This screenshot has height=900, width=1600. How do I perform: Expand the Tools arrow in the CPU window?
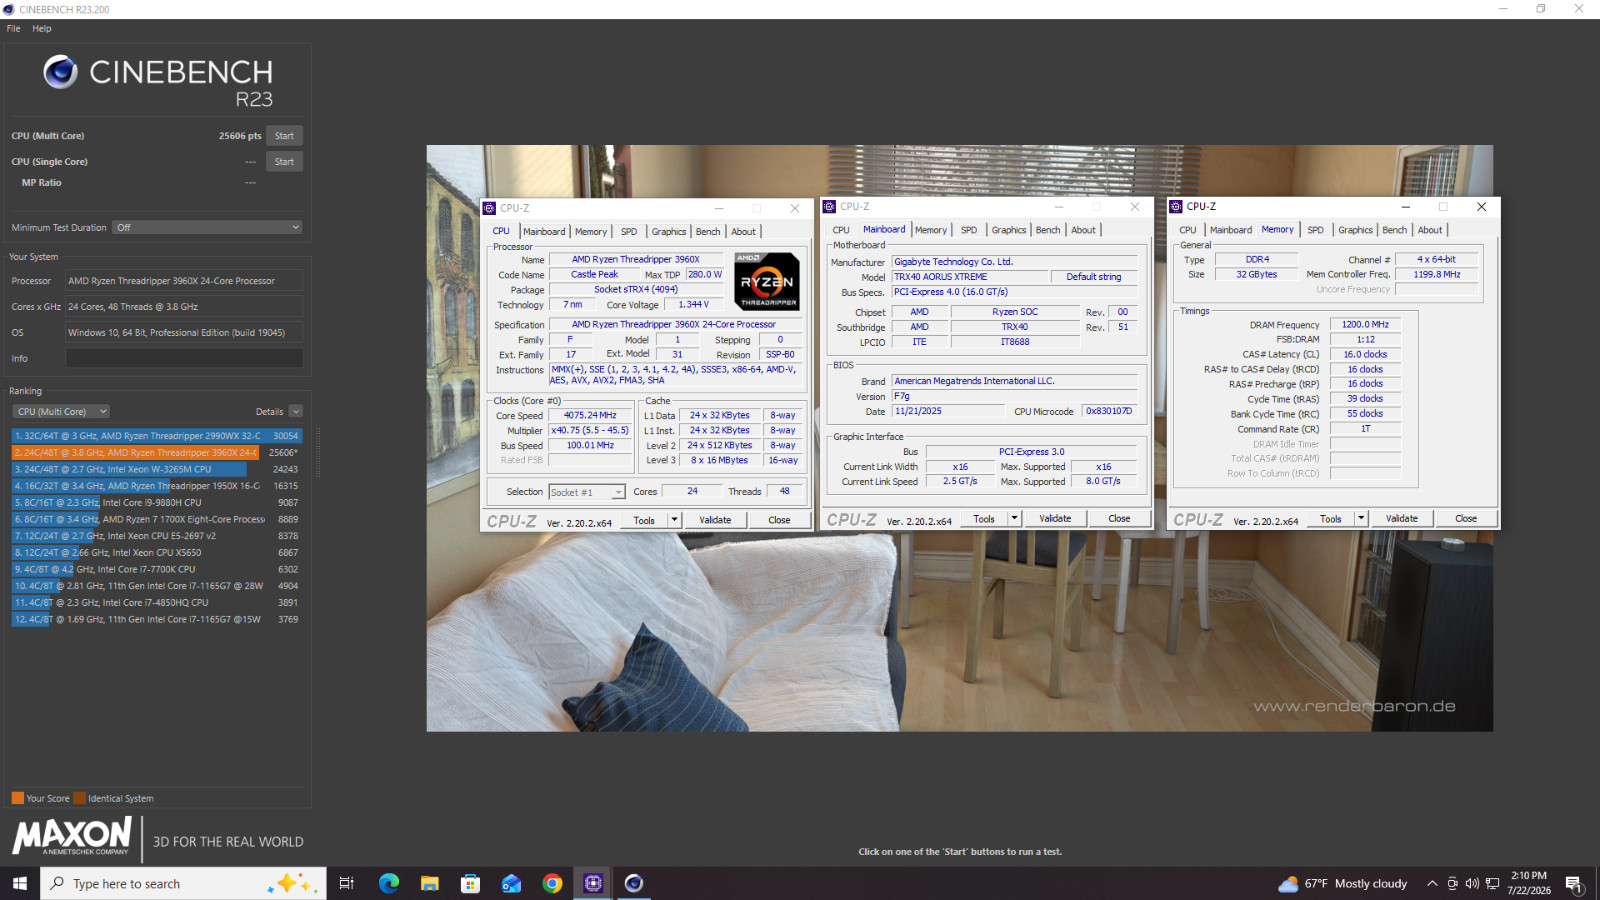675,520
